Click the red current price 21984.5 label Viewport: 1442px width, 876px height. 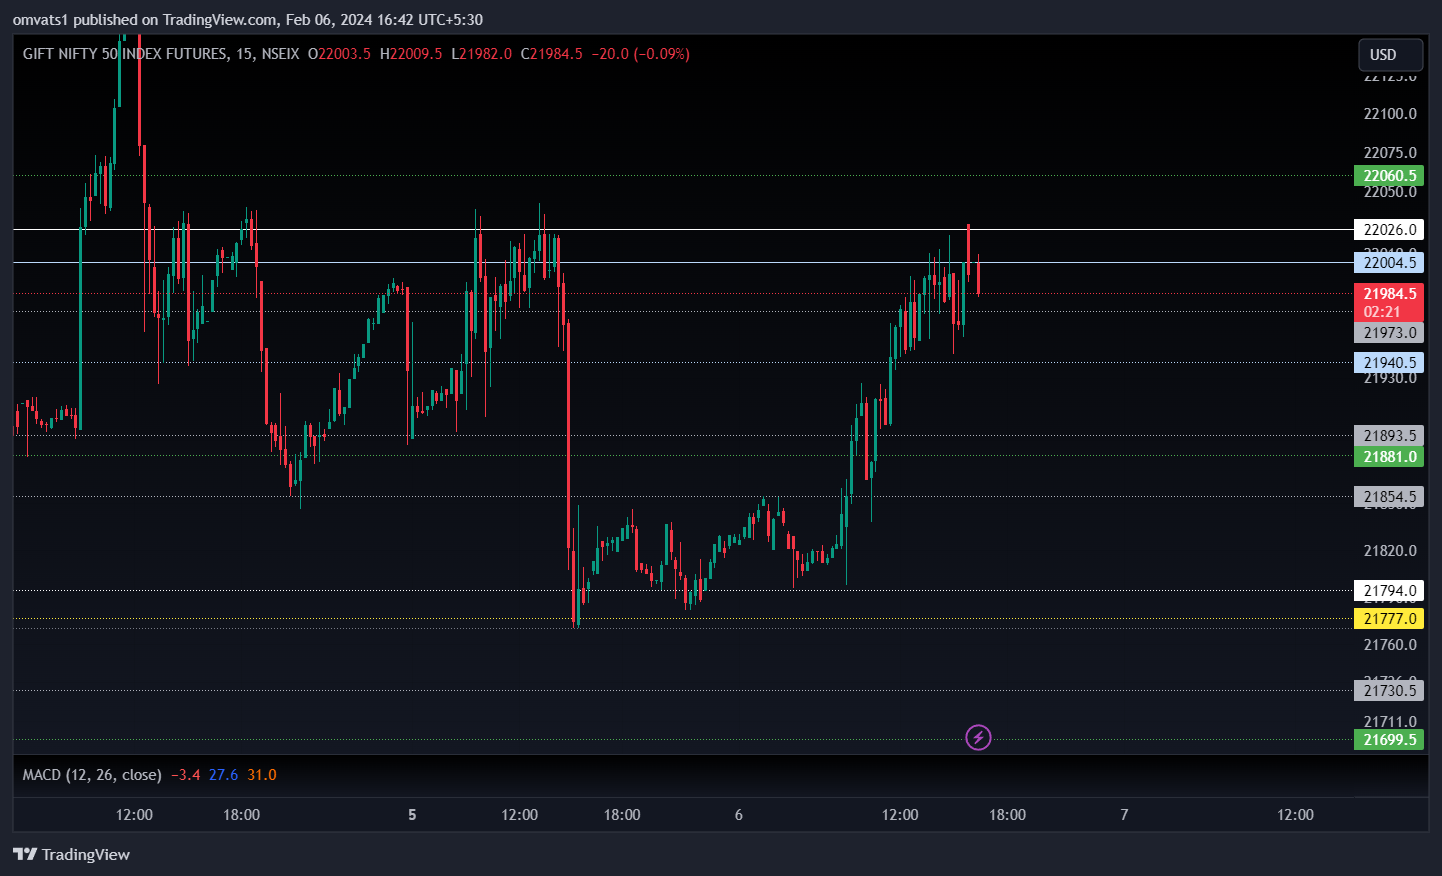point(1388,302)
